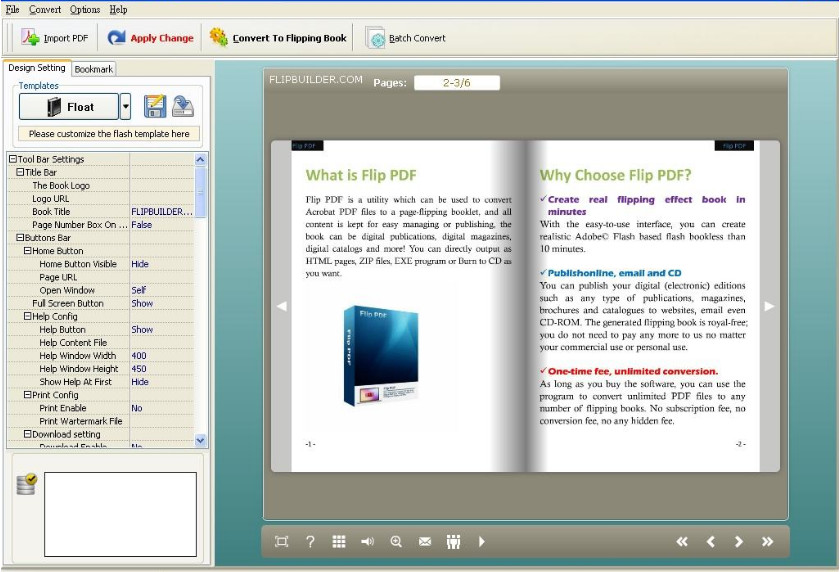This screenshot has height=572, width=840.
Task: Click the heading What is Flip PDF
Action: 361,175
